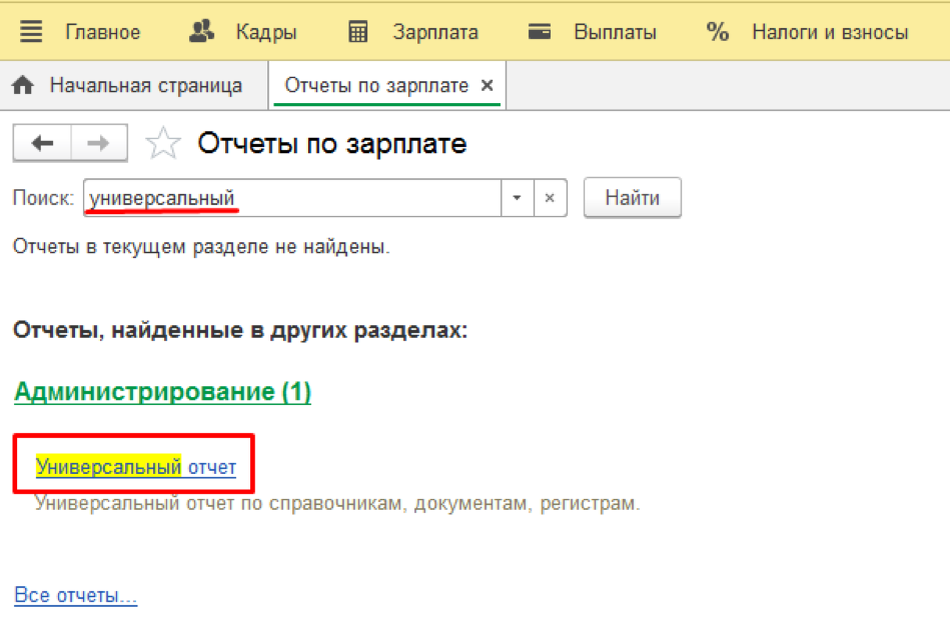Click the 'Отчеты по зарплате' page title
The height and width of the screenshot is (637, 950).
click(332, 144)
